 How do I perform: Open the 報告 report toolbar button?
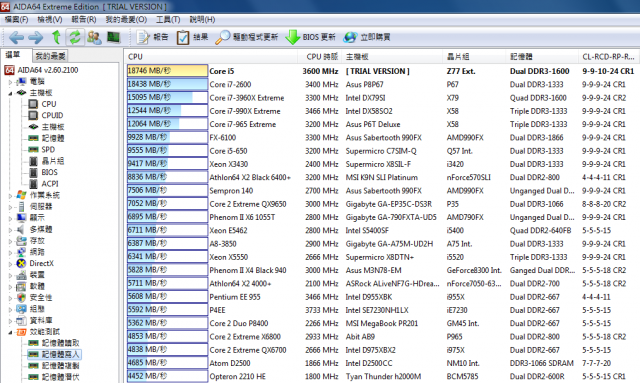pos(153,37)
